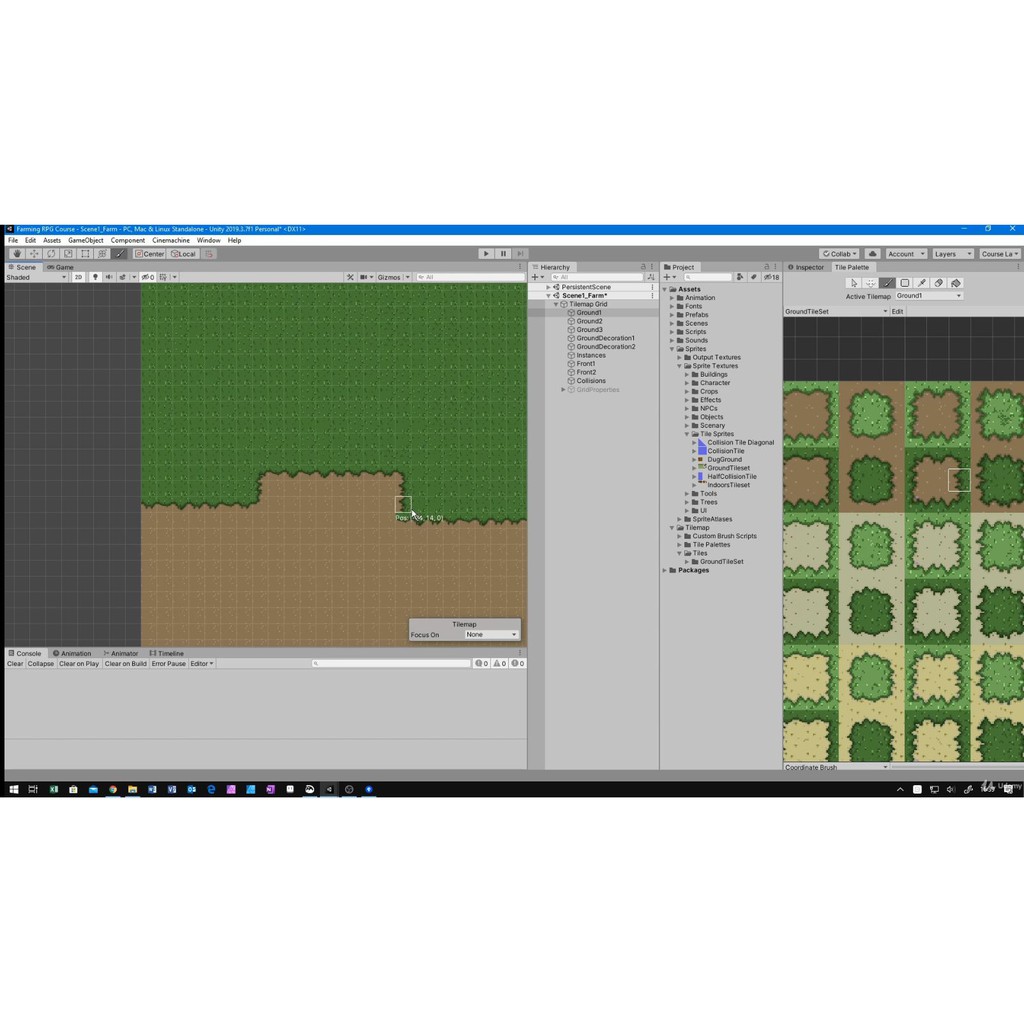This screenshot has width=1024, height=1024.
Task: Toggle Error Pause in the Console
Action: pos(168,664)
